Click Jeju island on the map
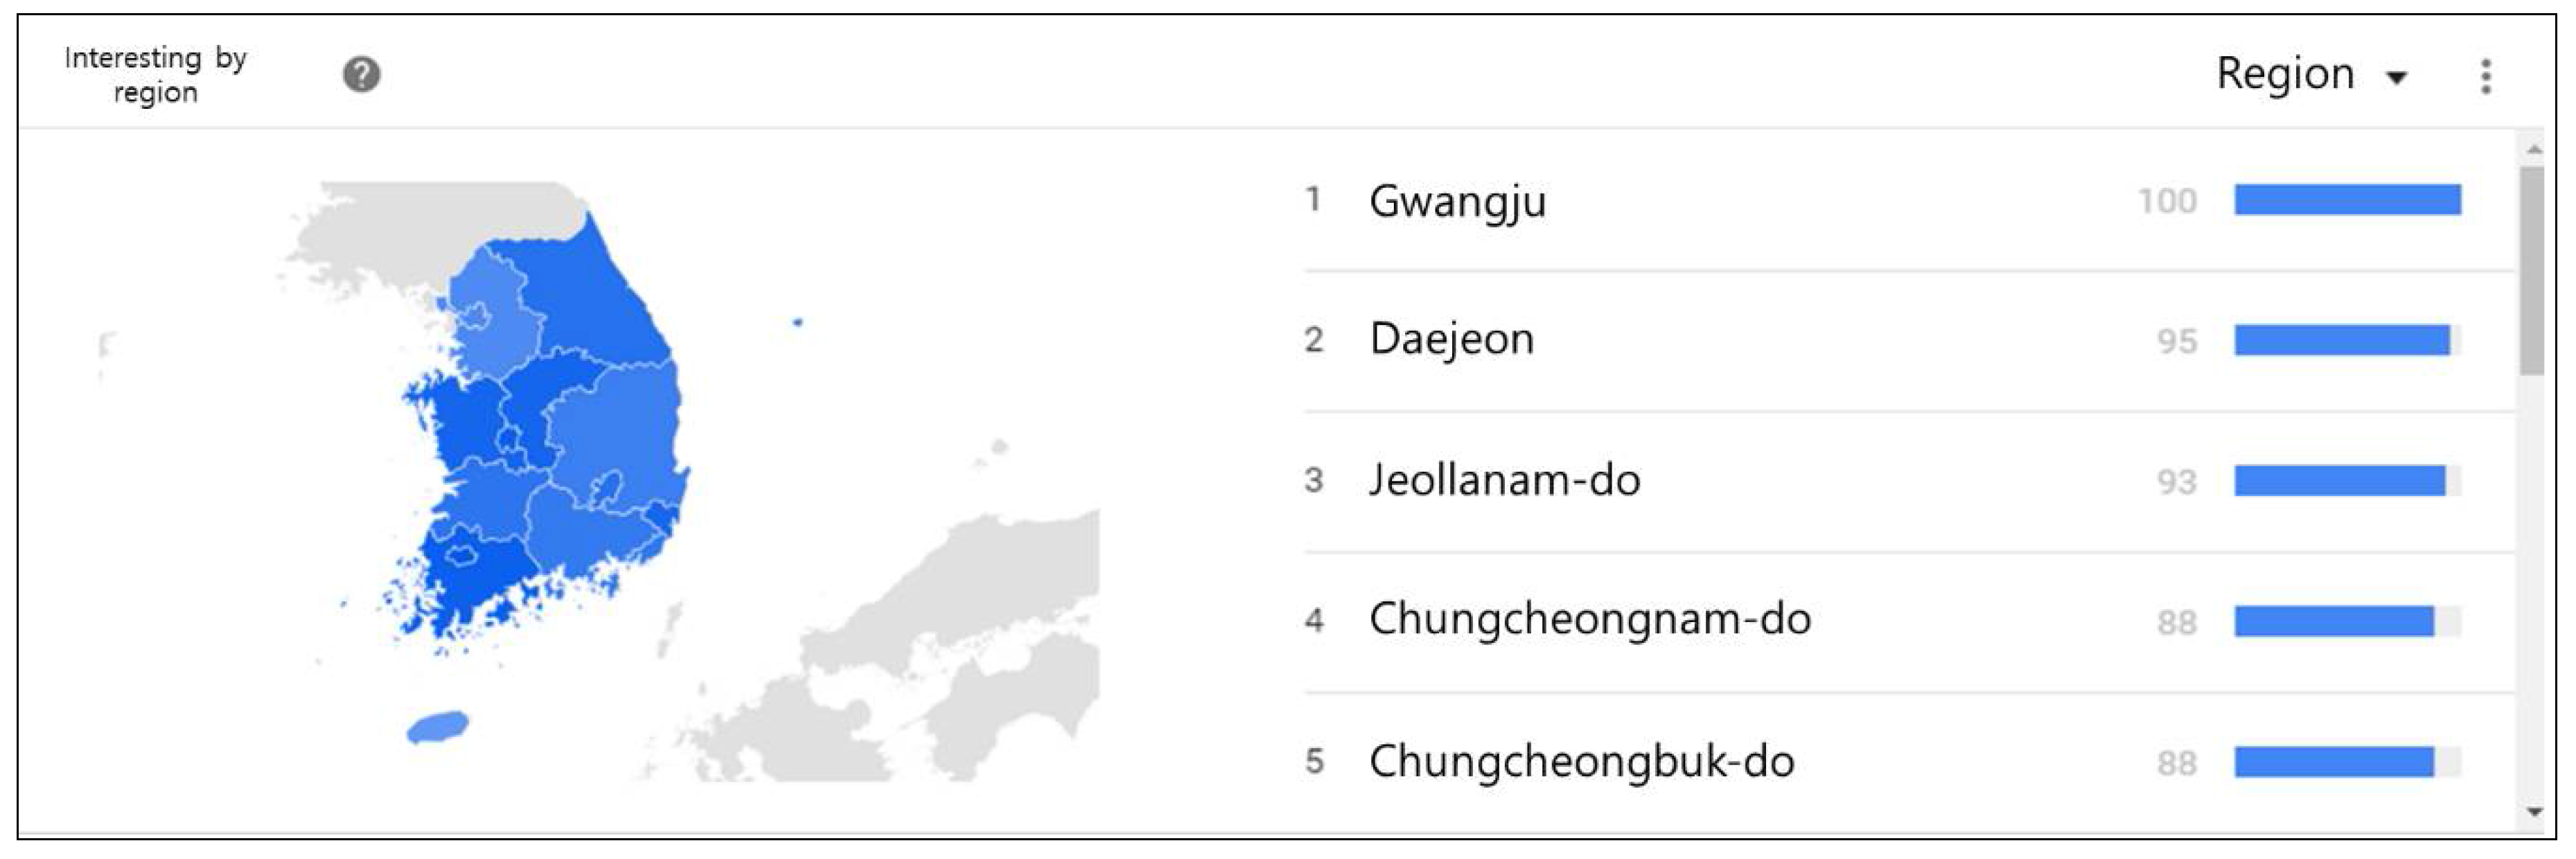Image resolution: width=2576 pixels, height=859 pixels. coord(437,727)
